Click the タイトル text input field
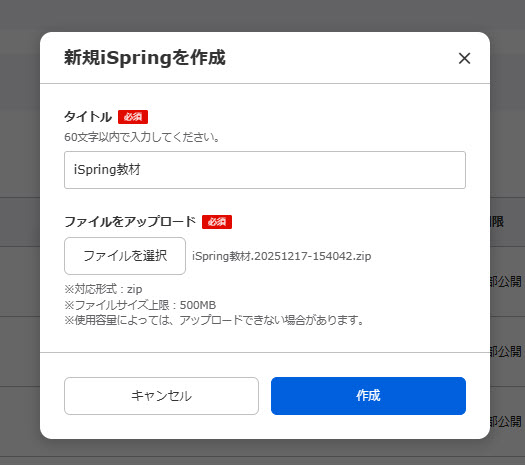525x465 pixels. tap(265, 170)
